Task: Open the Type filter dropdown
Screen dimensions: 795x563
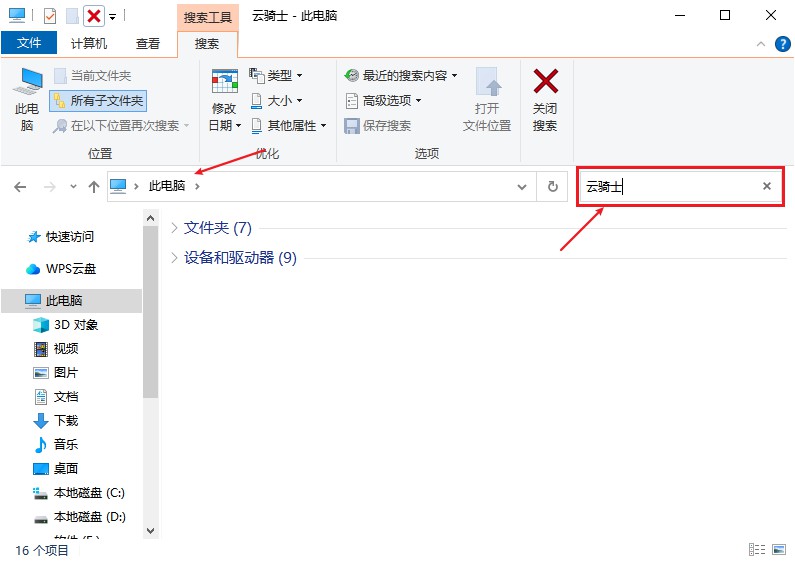Action: tap(276, 76)
